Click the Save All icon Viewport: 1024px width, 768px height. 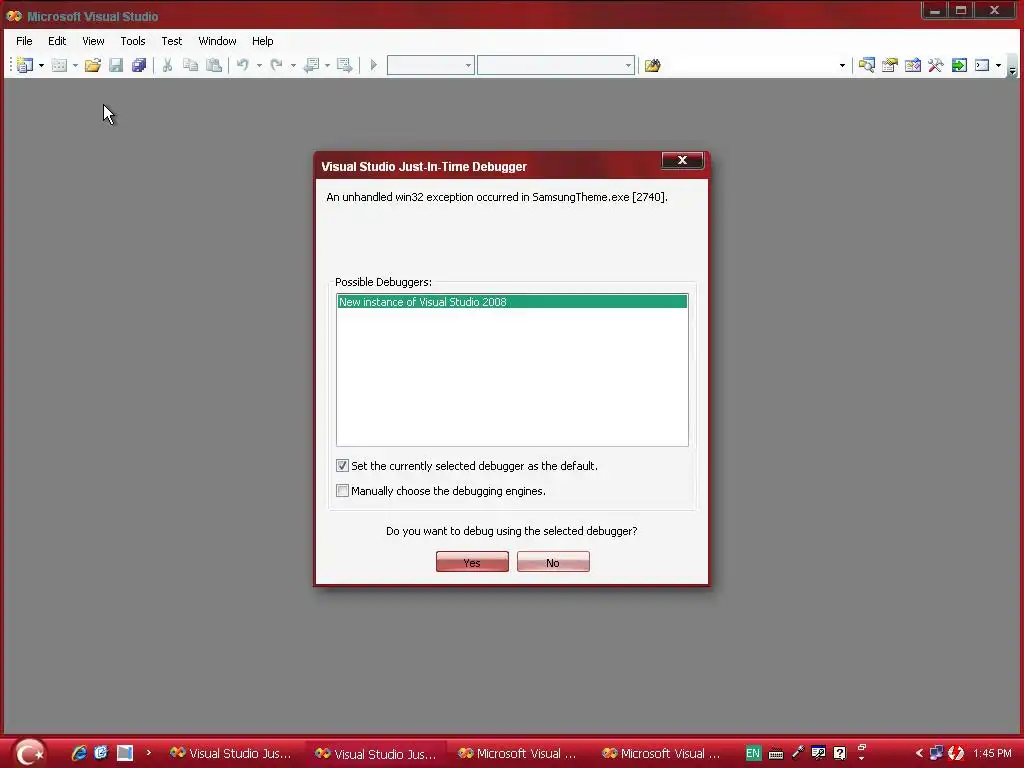(x=139, y=65)
